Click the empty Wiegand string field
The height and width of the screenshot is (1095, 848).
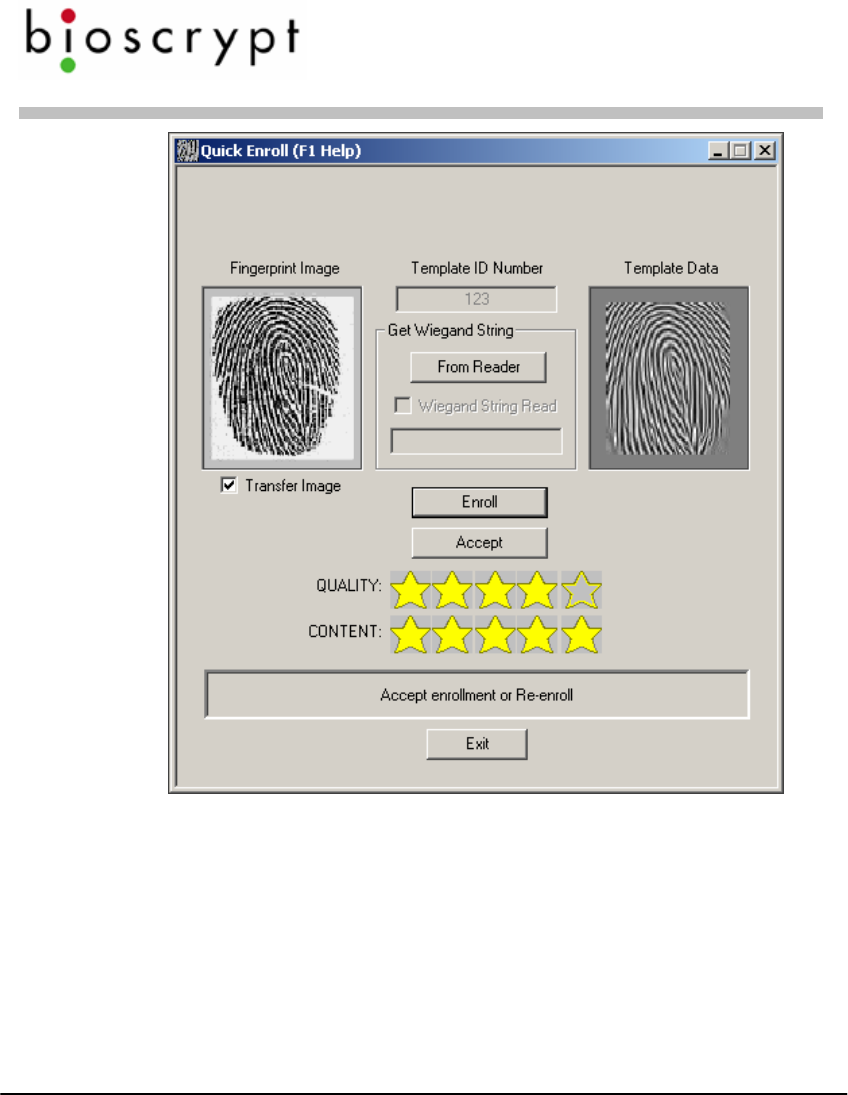point(476,441)
